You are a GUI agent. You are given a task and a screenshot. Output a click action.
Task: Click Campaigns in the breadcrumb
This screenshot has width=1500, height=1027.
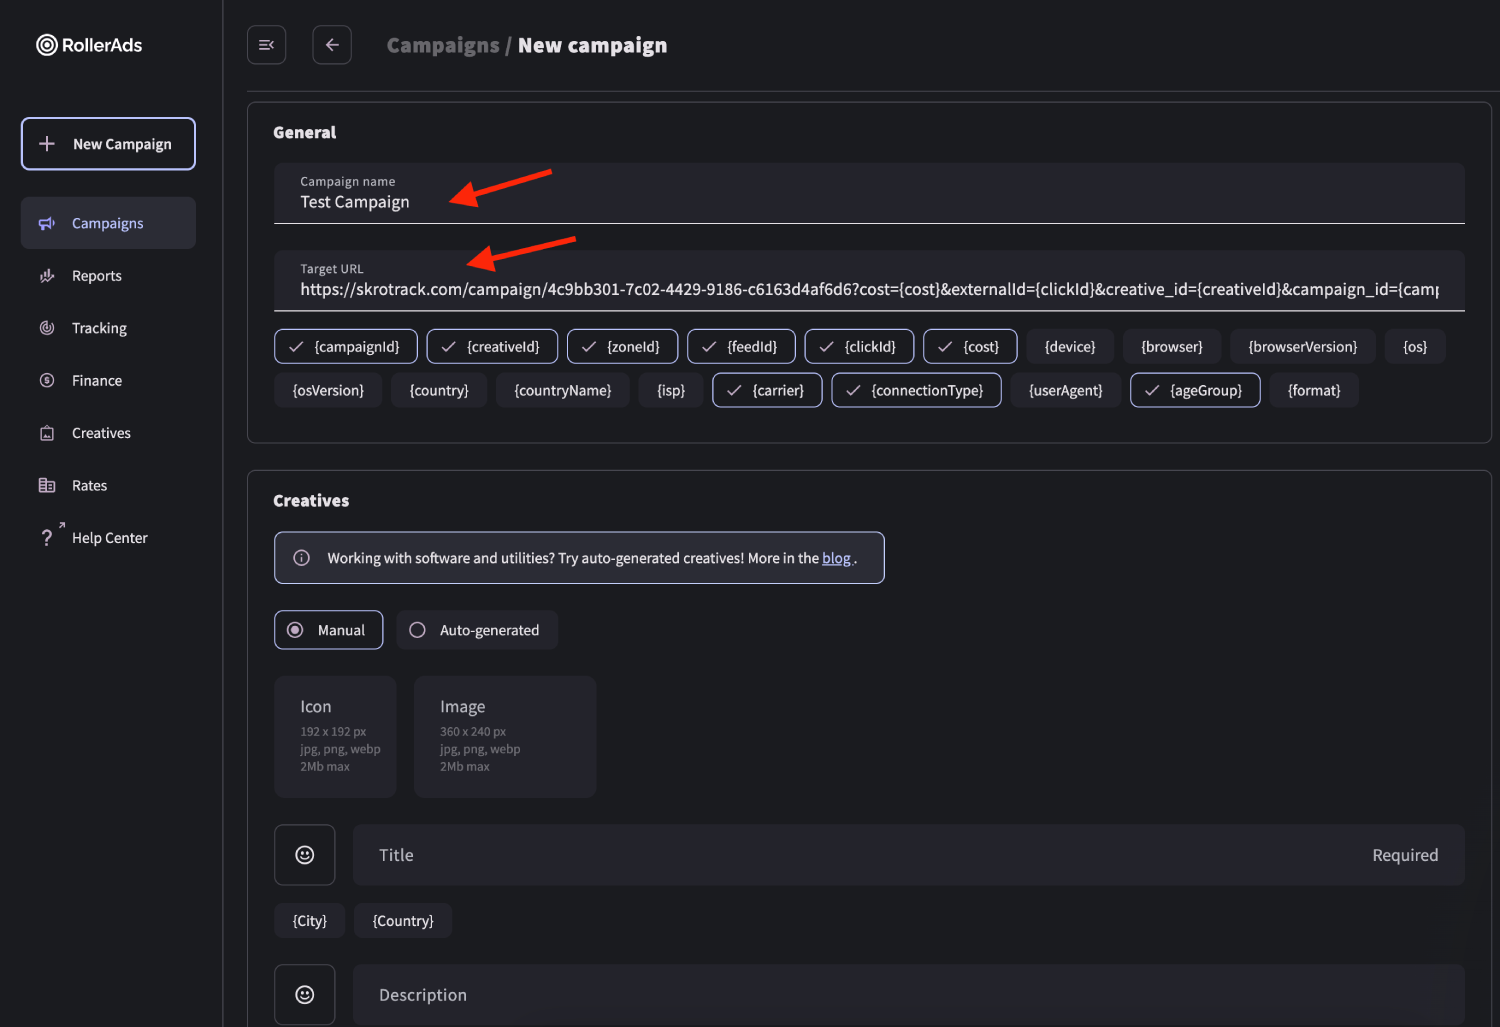443,45
